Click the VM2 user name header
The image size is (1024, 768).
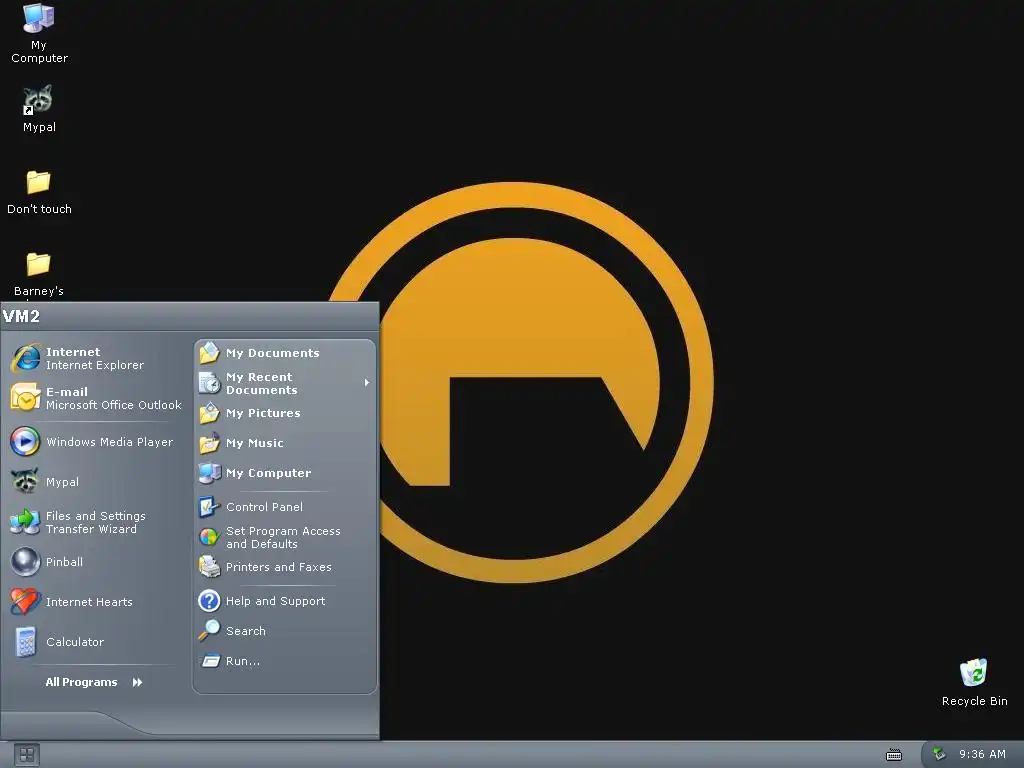tap(22, 317)
